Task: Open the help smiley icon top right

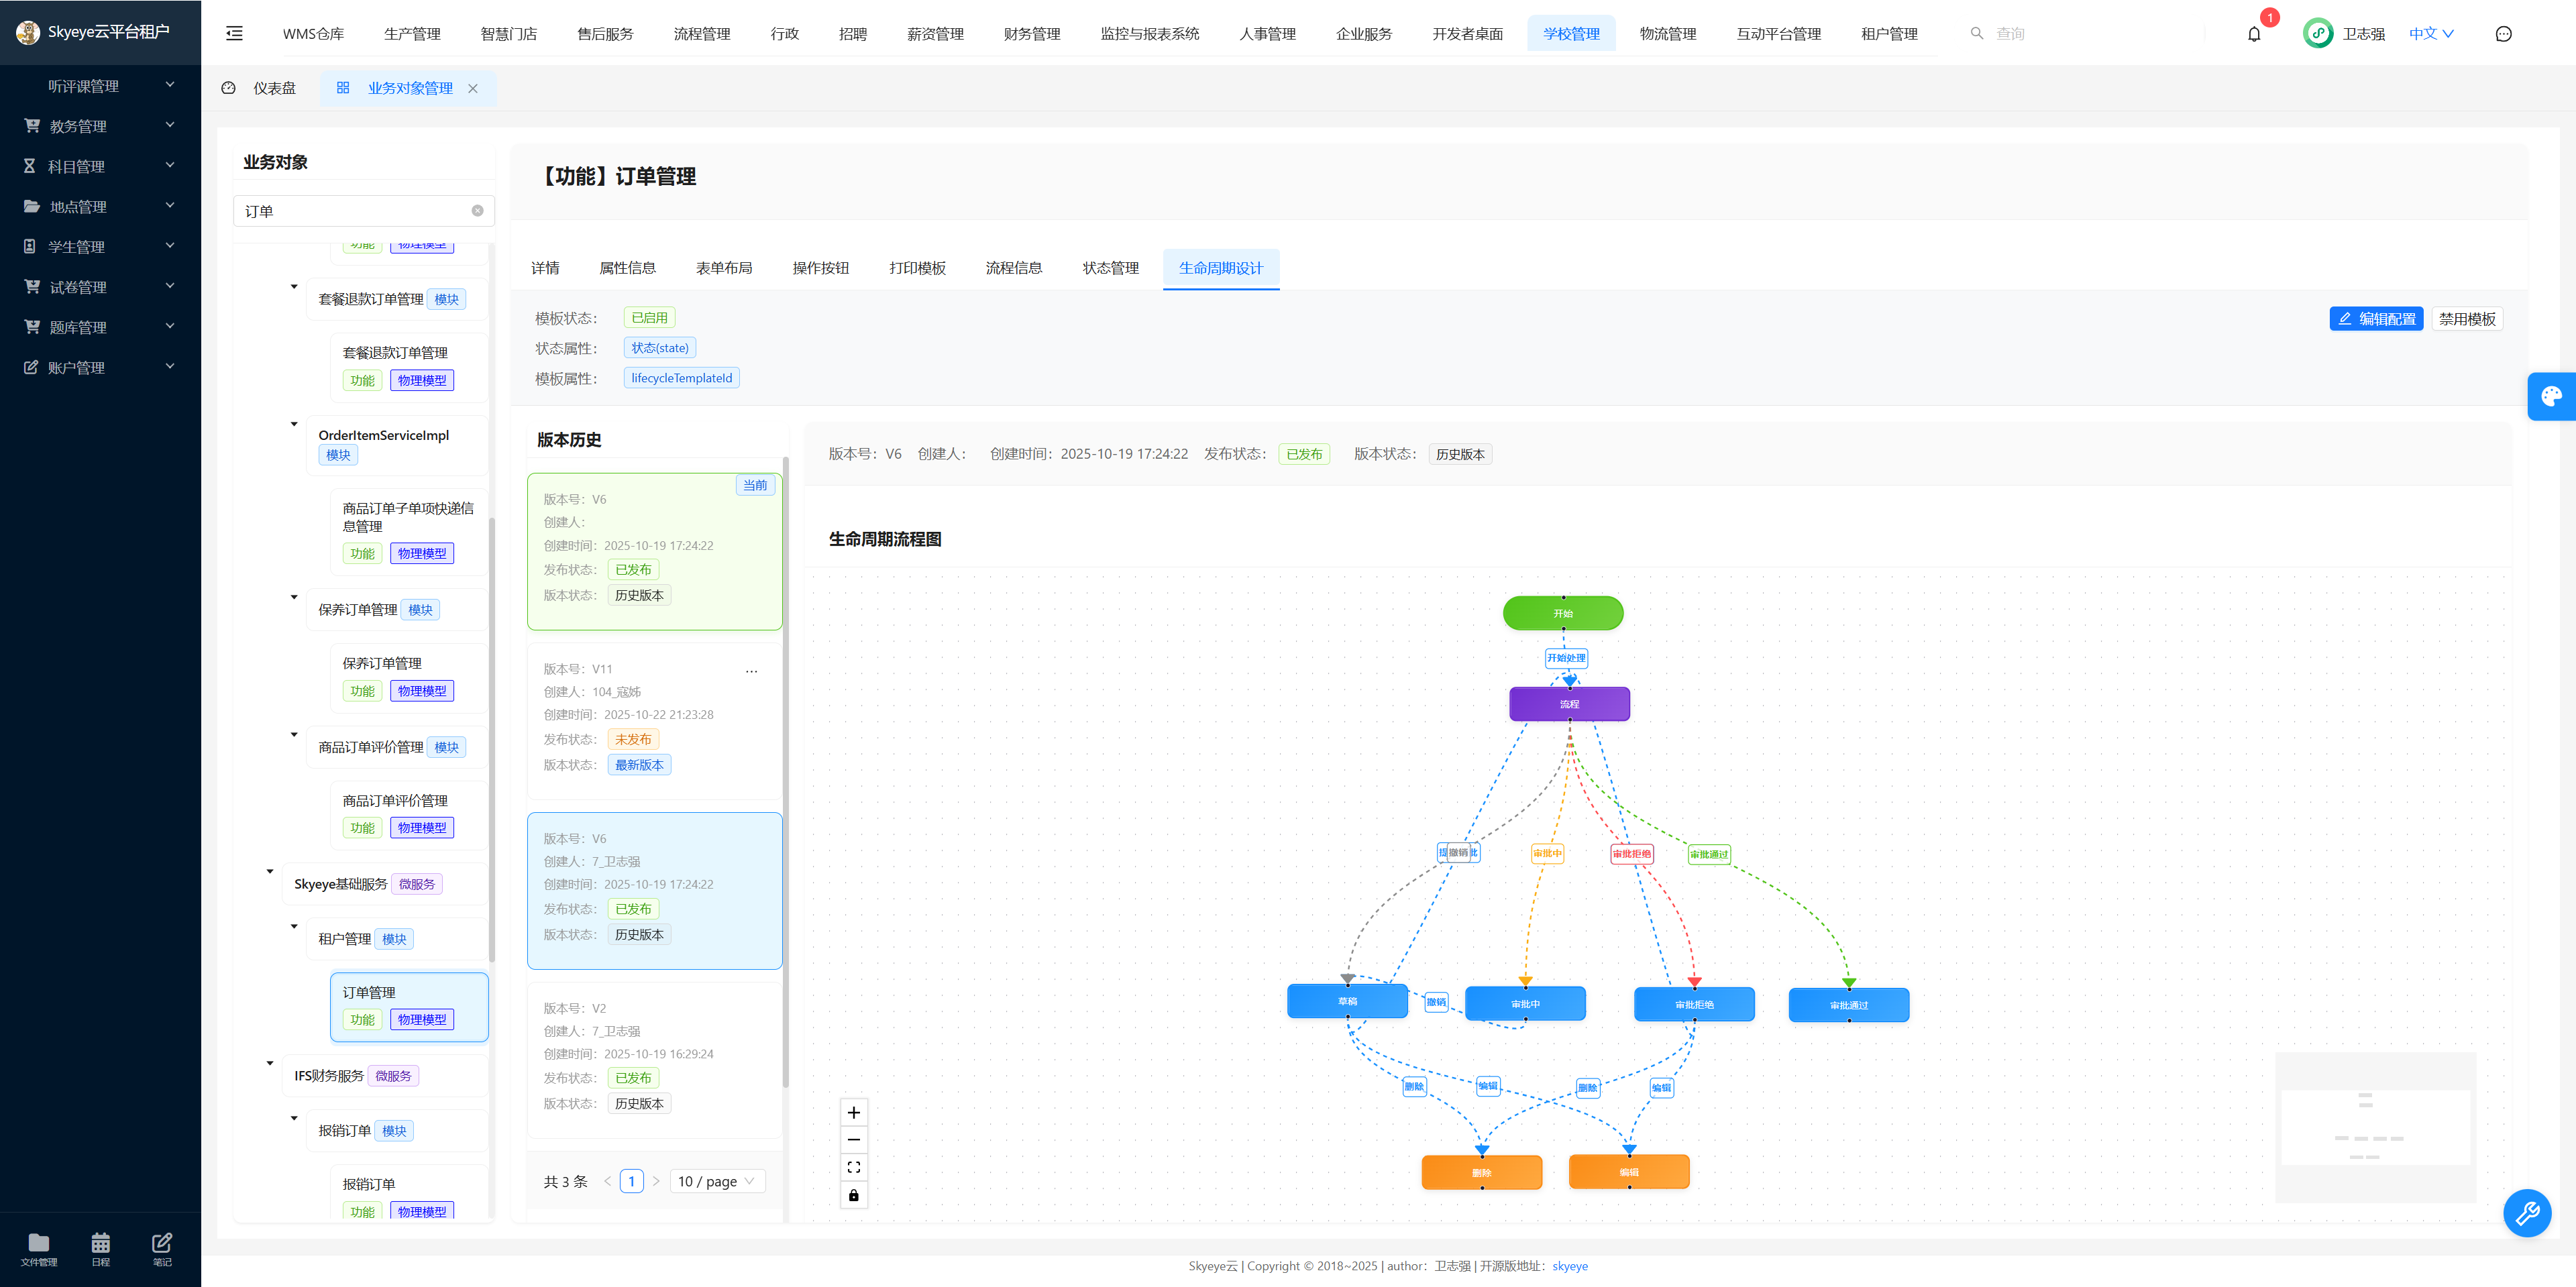Action: coord(2503,33)
